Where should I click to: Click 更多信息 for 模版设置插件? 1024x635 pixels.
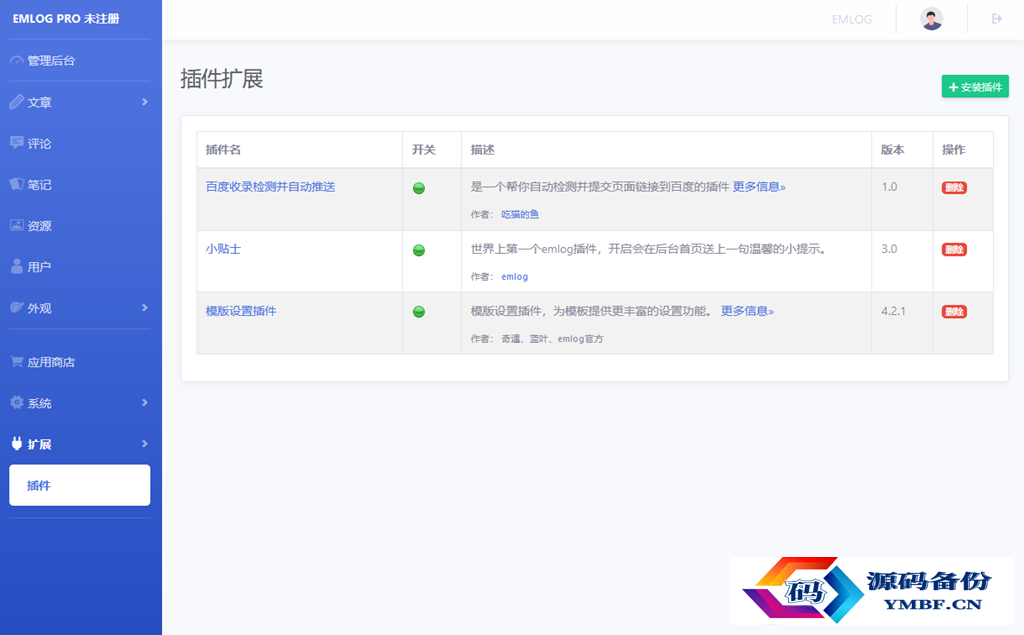pos(747,310)
